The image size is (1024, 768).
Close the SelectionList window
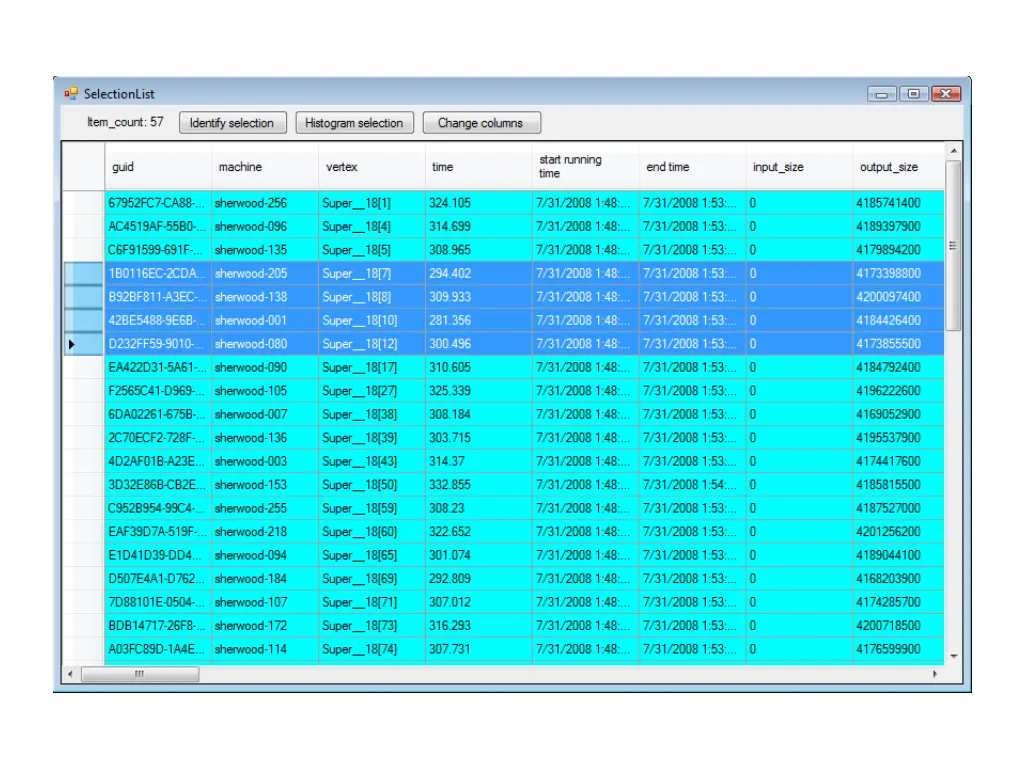pos(946,94)
